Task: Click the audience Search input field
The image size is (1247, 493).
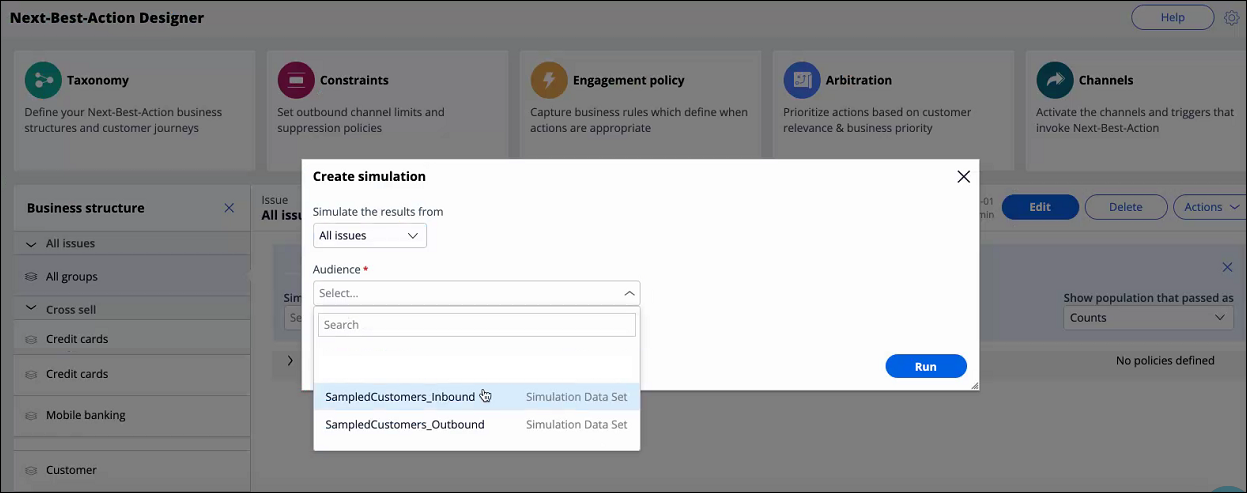Action: pyautogui.click(x=476, y=325)
